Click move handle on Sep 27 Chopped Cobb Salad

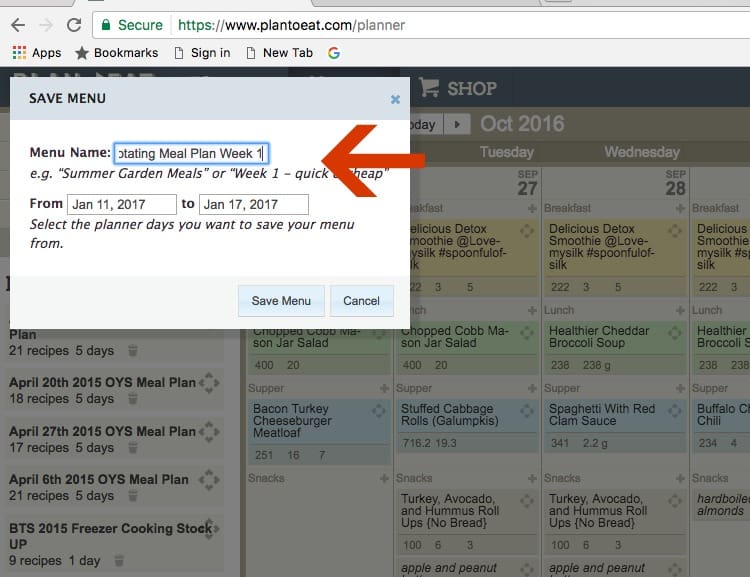[x=527, y=333]
